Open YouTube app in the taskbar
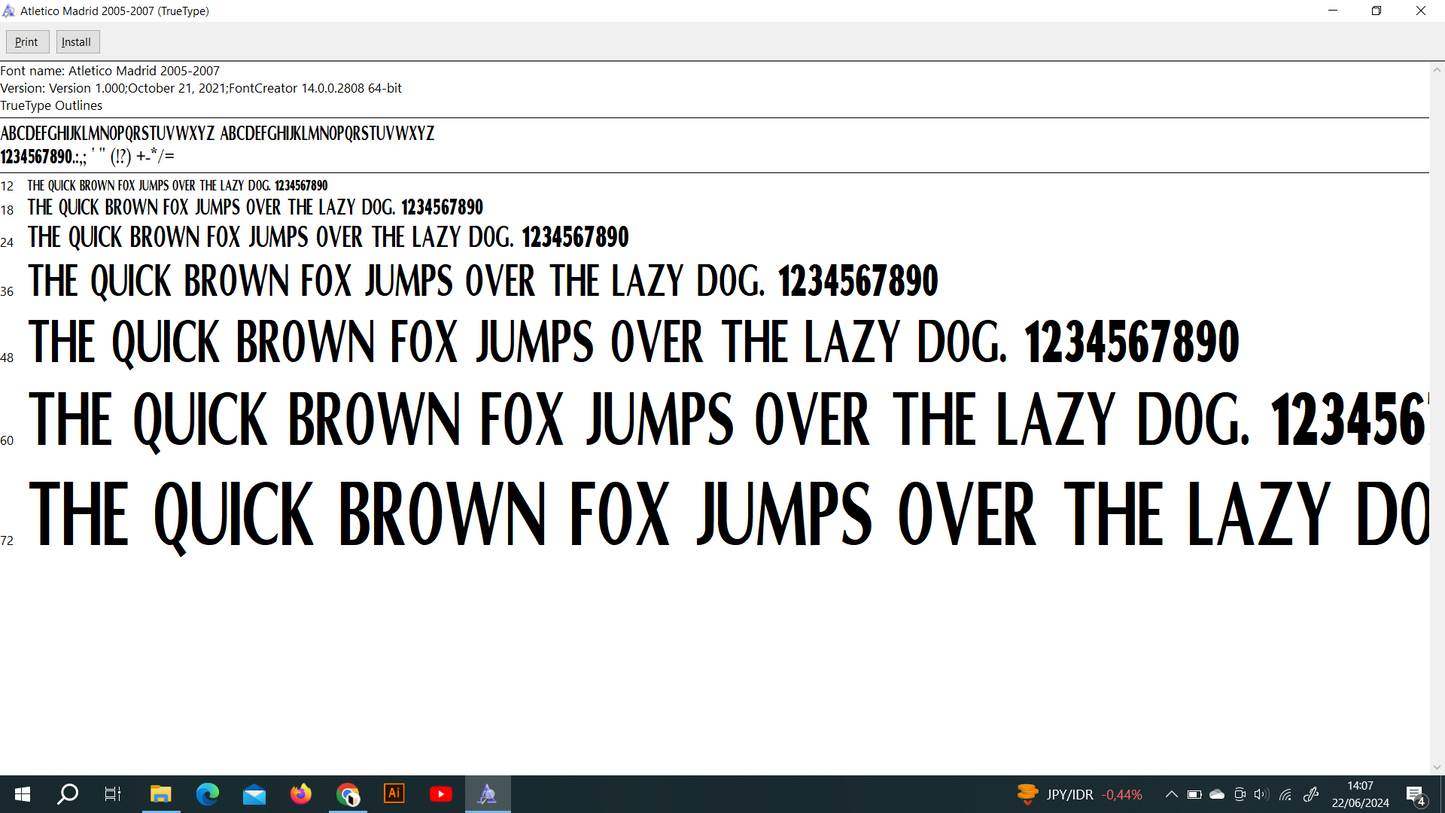Screen dimensions: 1445x813 (x=441, y=794)
